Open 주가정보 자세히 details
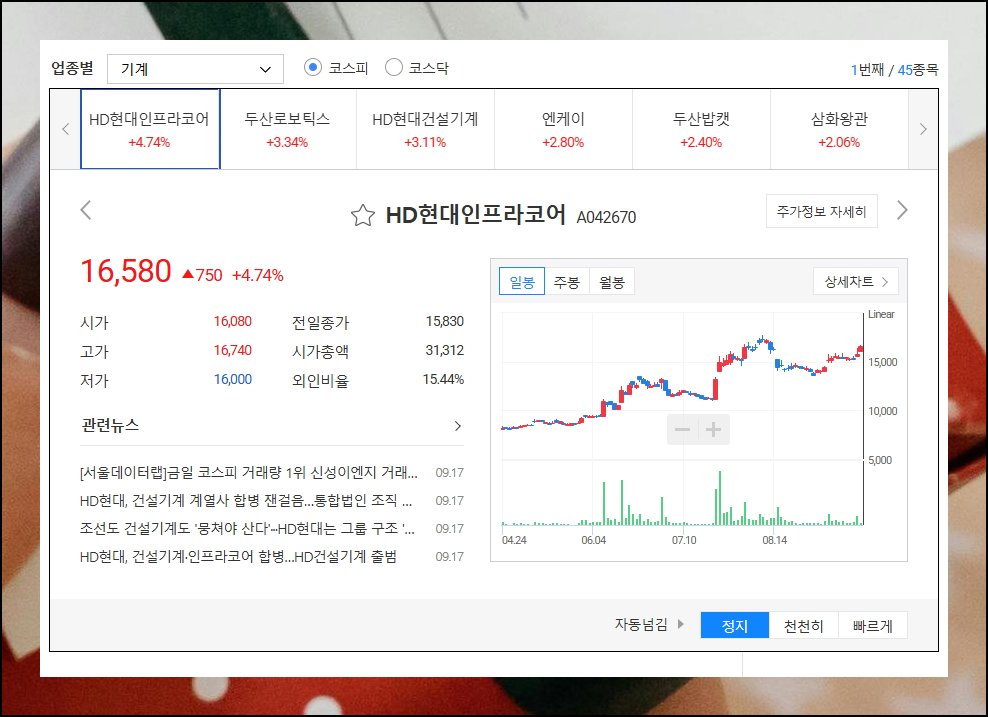988x717 pixels. (x=822, y=211)
